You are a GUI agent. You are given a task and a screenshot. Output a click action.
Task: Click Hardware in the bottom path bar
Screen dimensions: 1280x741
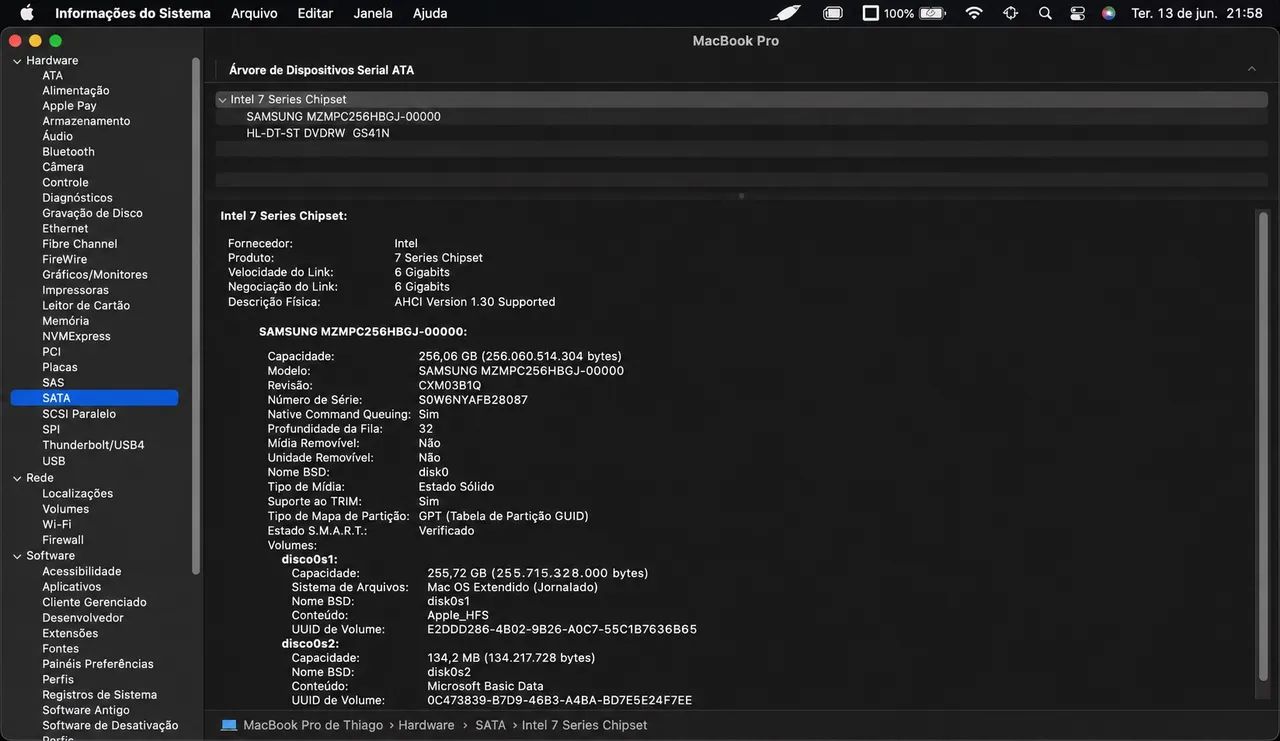point(426,725)
